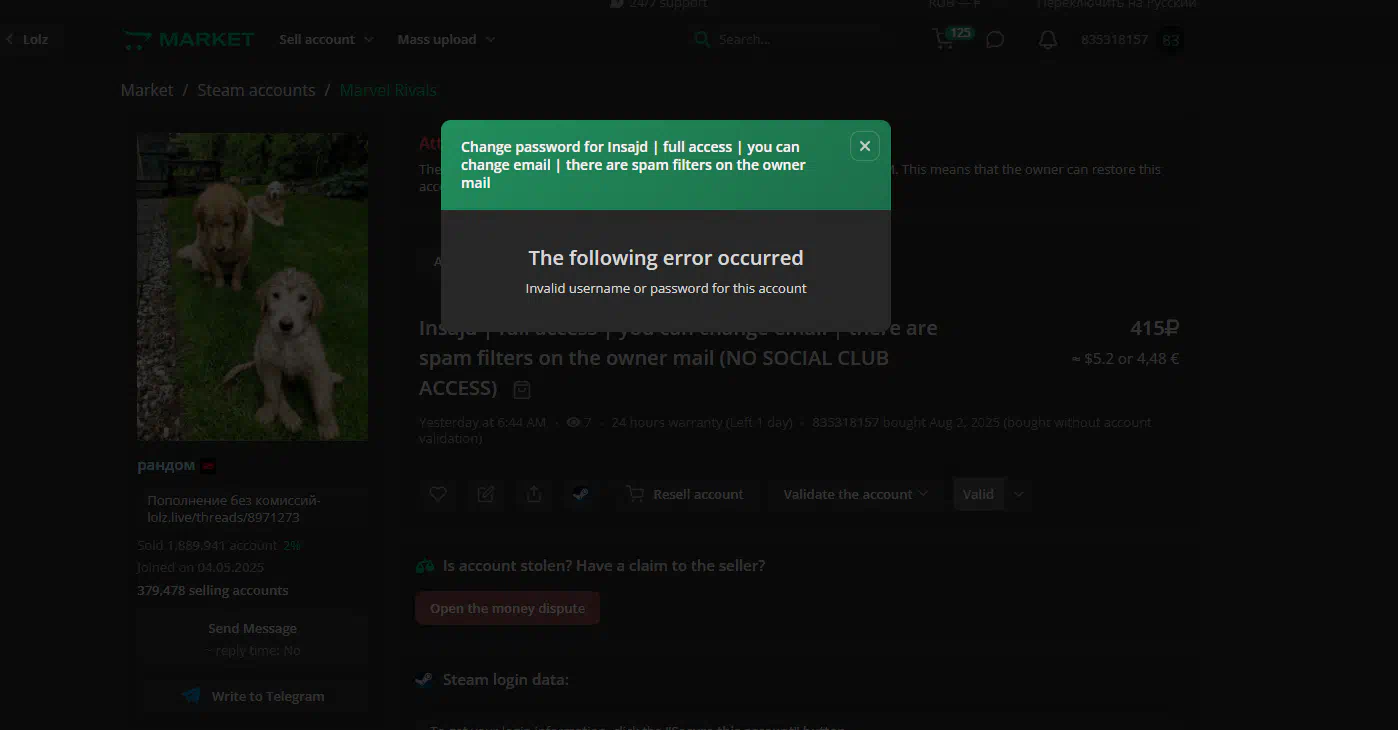The width and height of the screenshot is (1398, 730).
Task: Click the views eye icon showing 7
Action: (x=574, y=423)
